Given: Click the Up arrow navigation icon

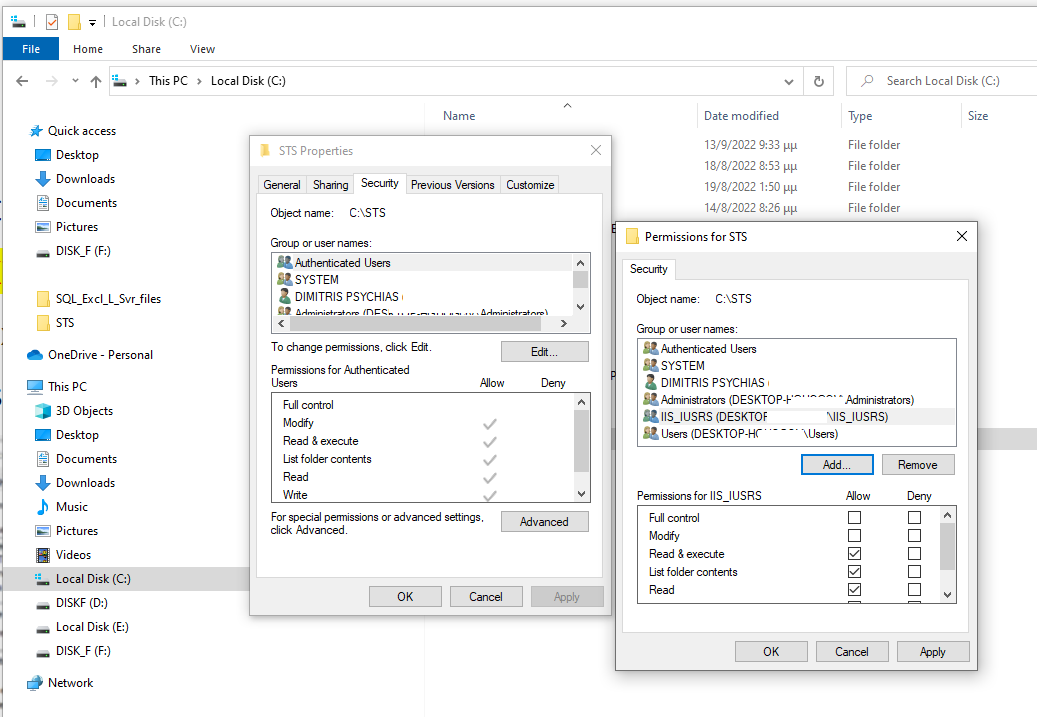Looking at the screenshot, I should (96, 81).
